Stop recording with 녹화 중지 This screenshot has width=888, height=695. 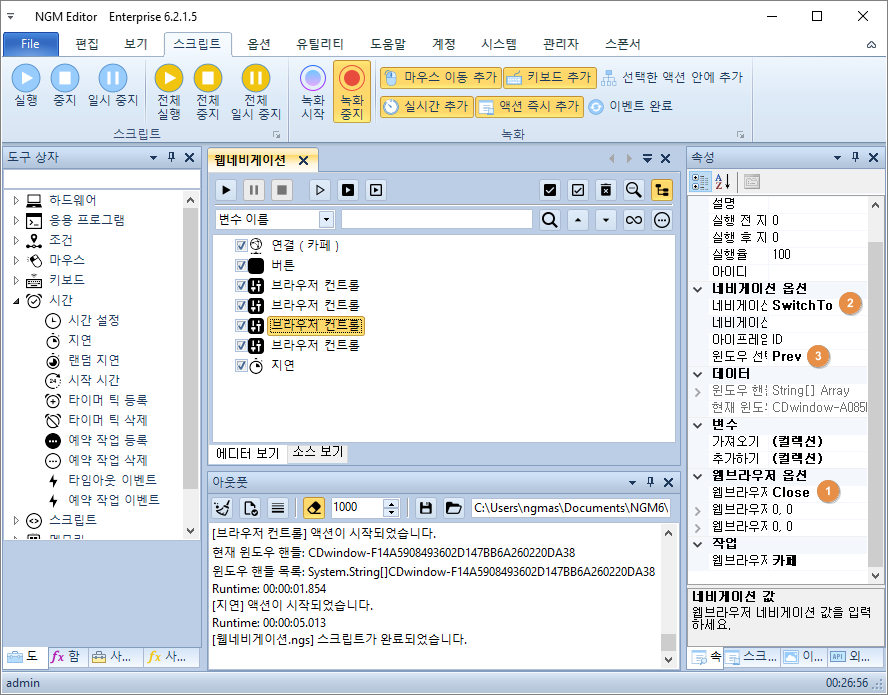352,92
